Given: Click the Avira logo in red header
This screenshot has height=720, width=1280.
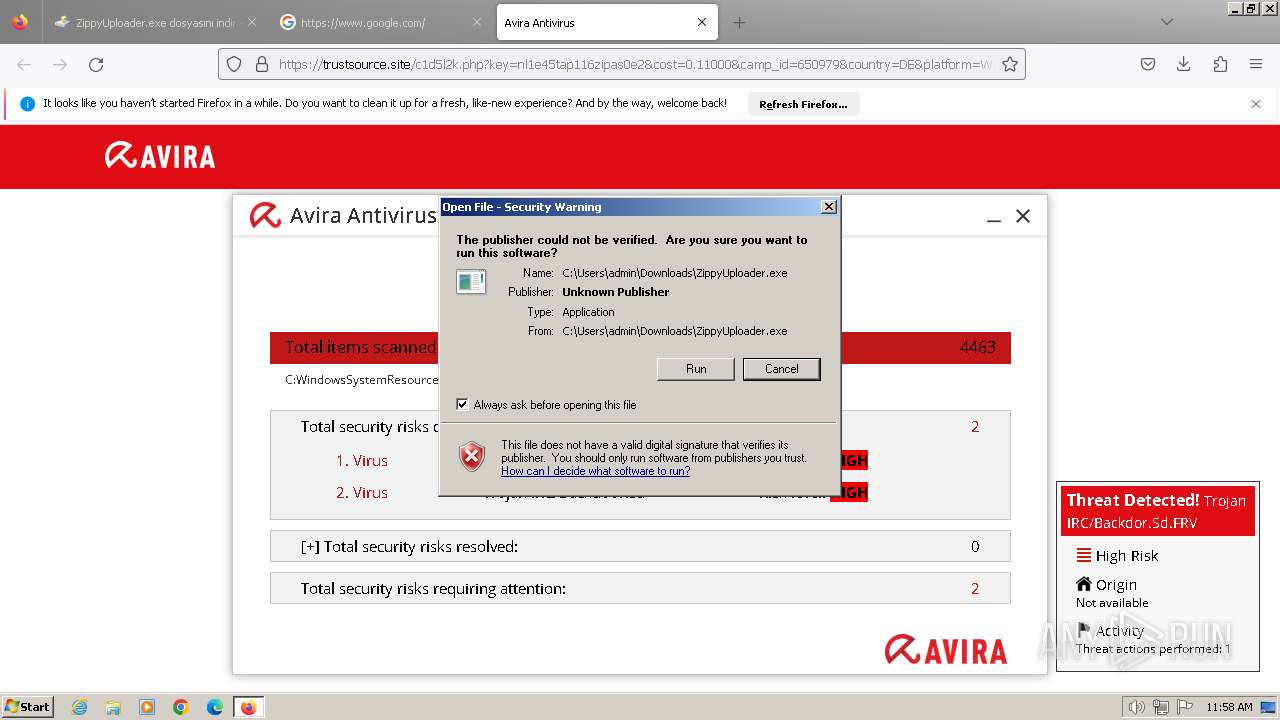Looking at the screenshot, I should pyautogui.click(x=160, y=156).
